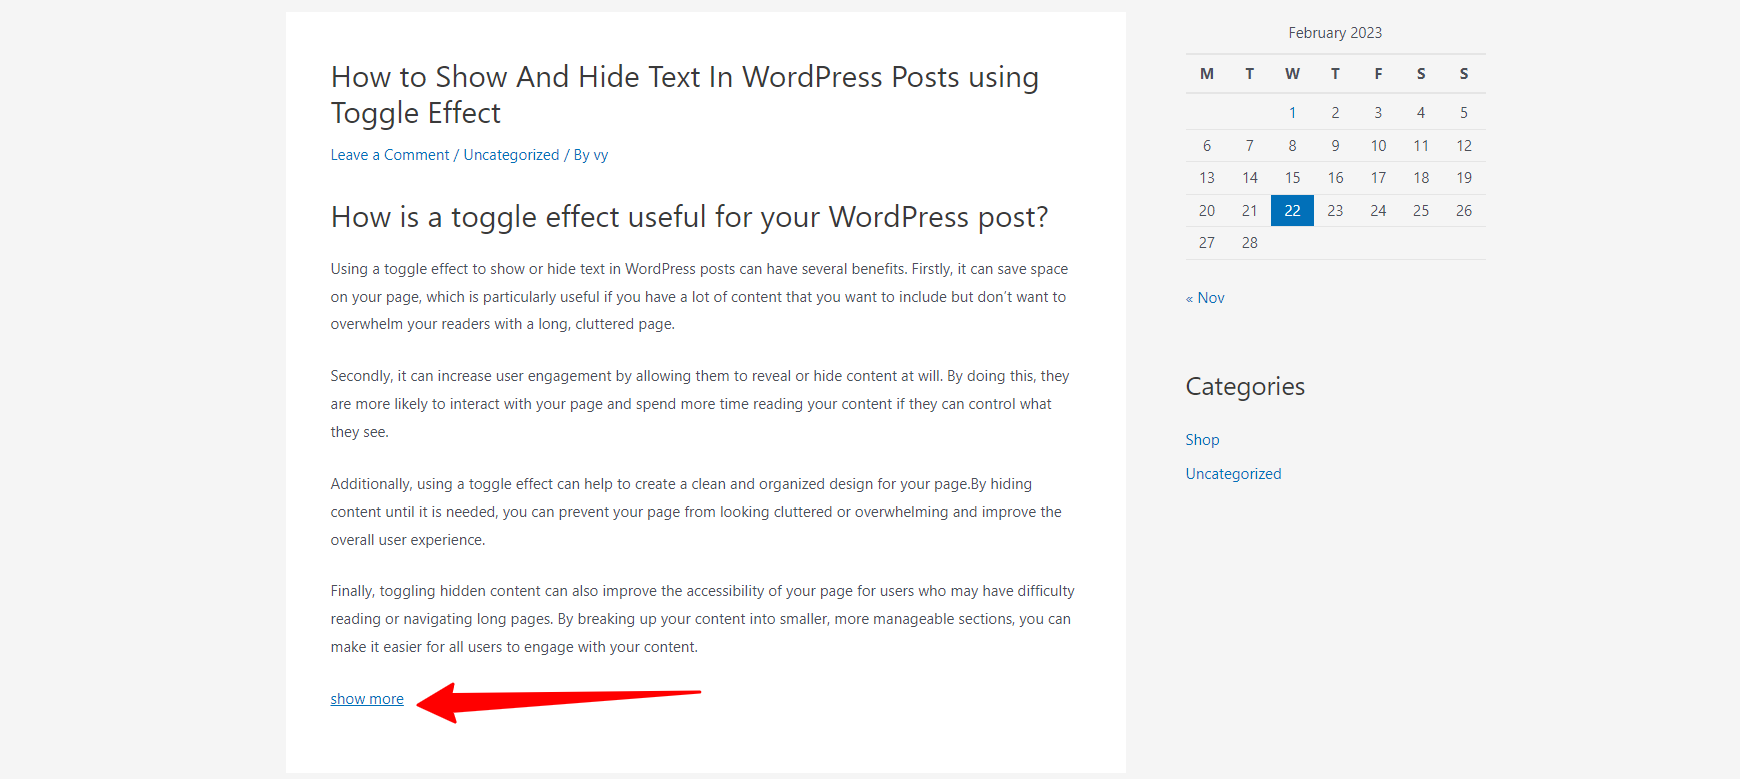Open the 'Leave a Comment' link

pos(390,155)
